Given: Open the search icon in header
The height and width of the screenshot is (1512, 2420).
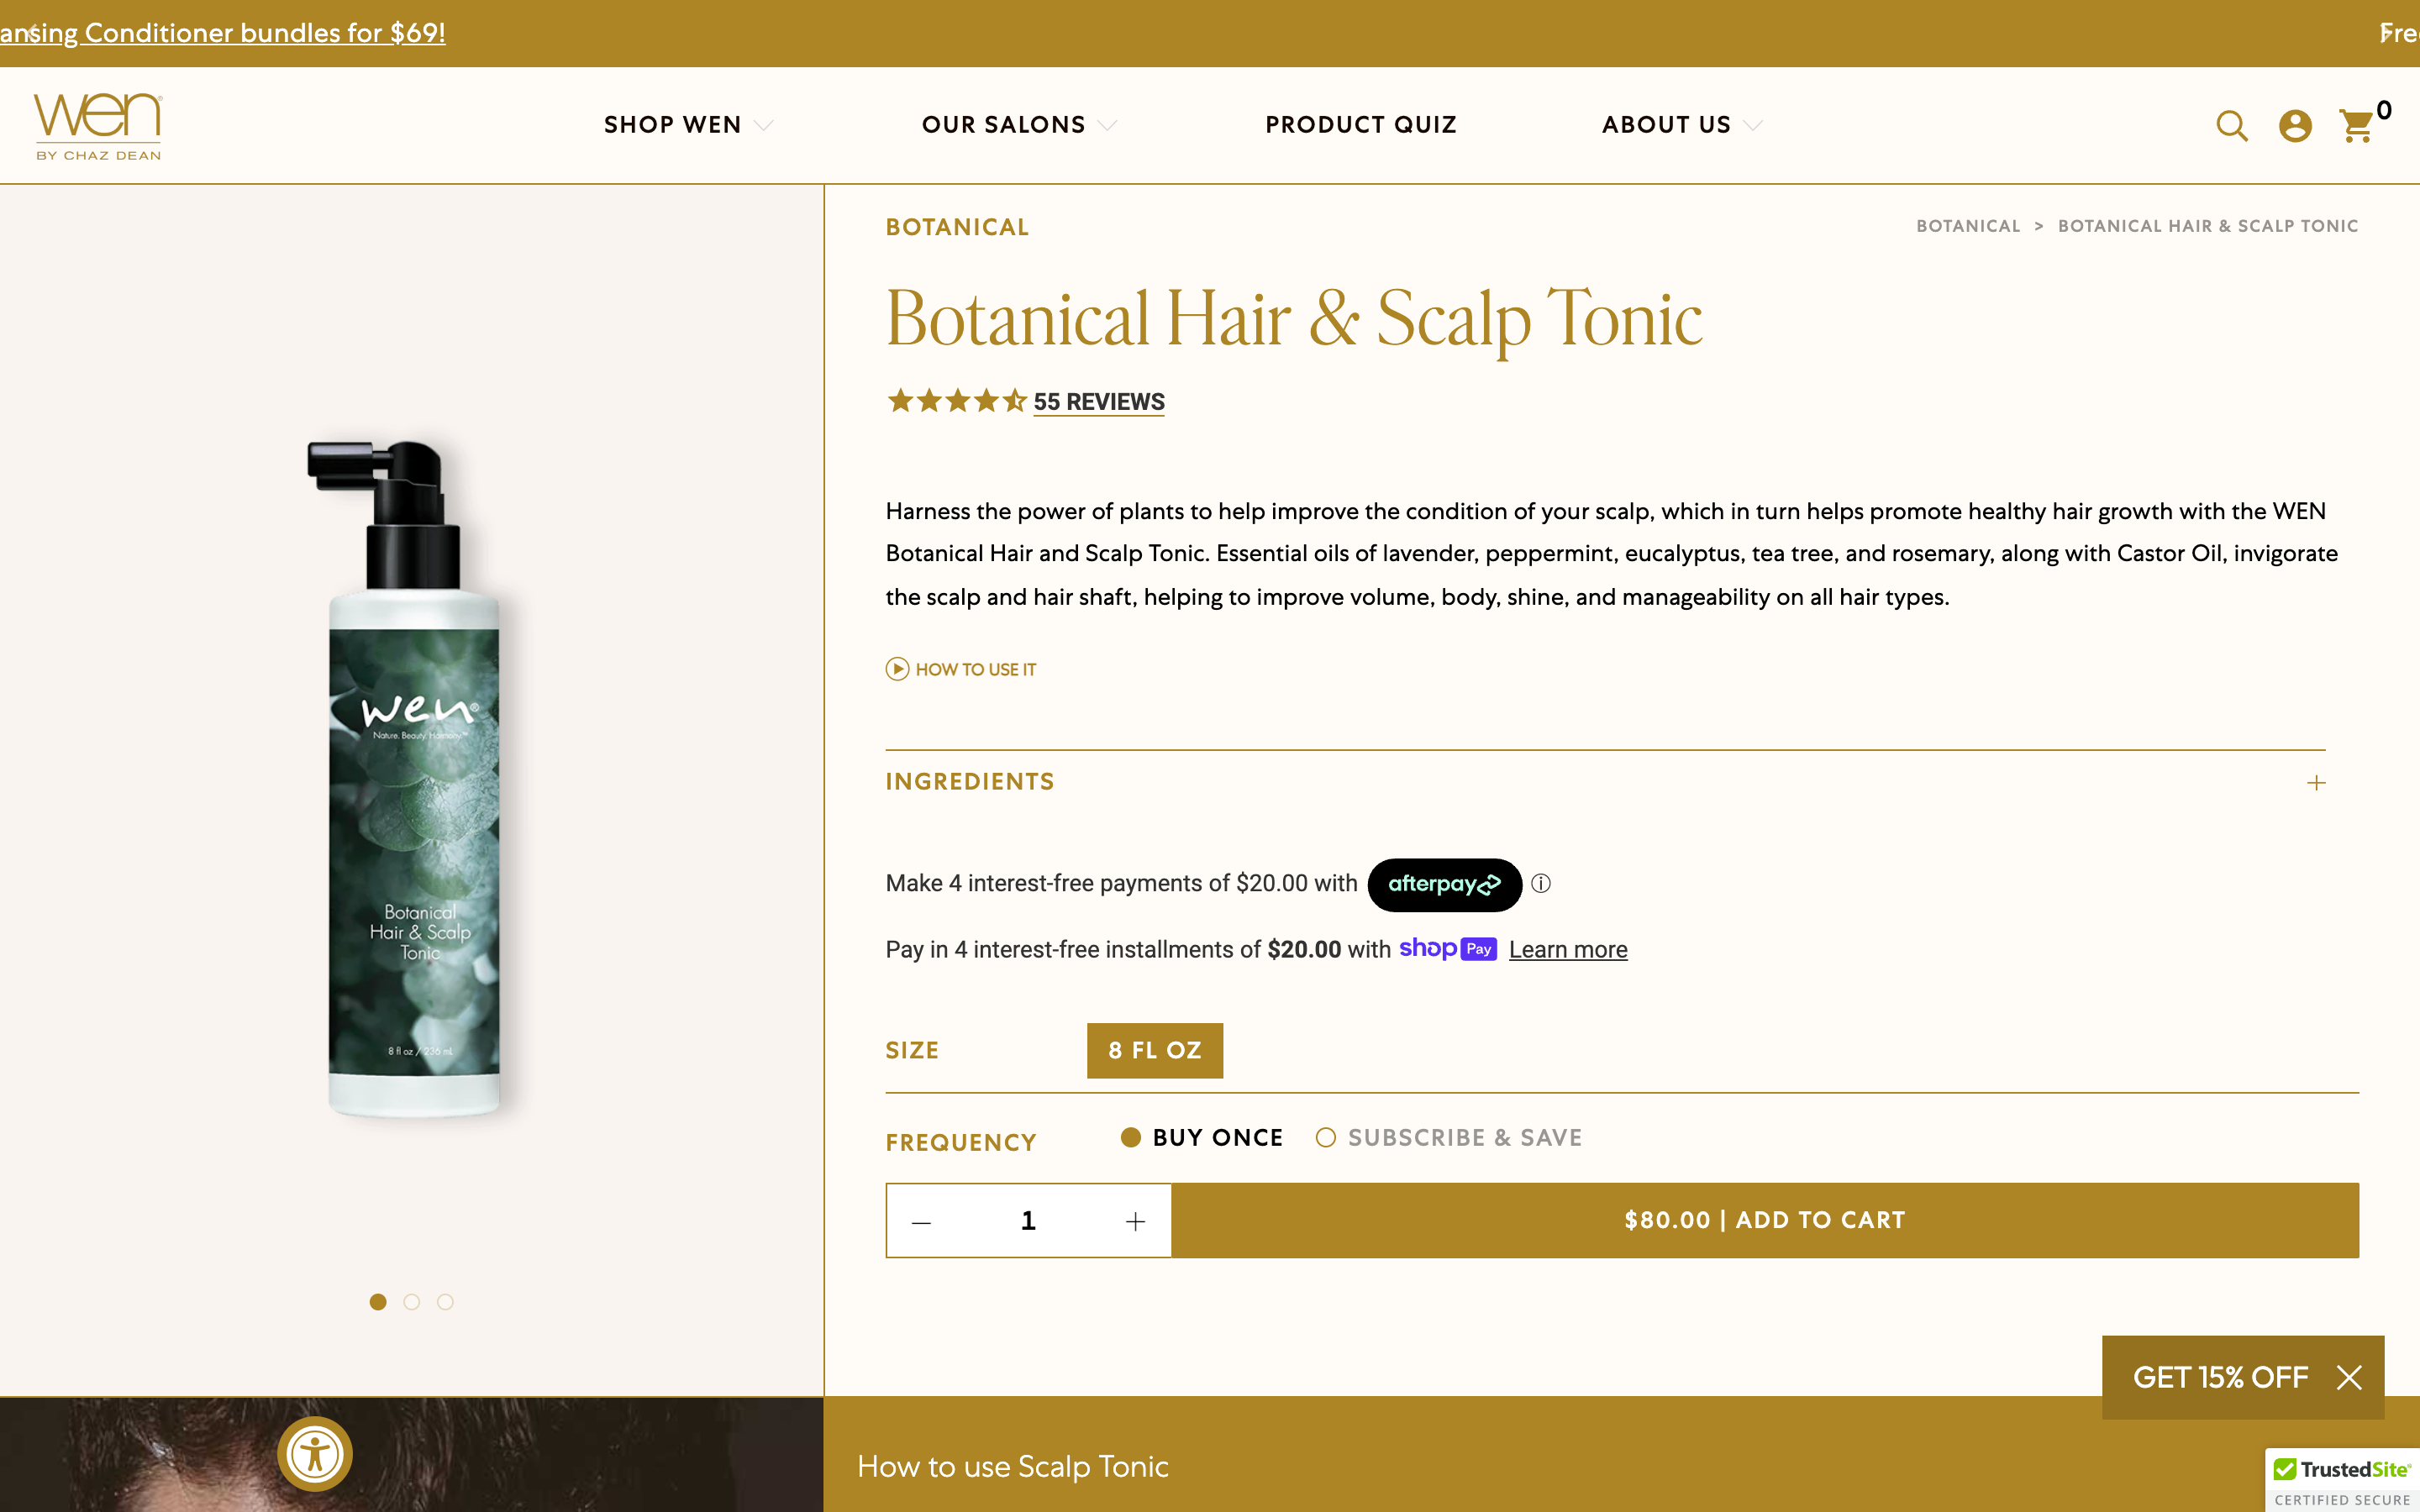Looking at the screenshot, I should coord(2231,126).
